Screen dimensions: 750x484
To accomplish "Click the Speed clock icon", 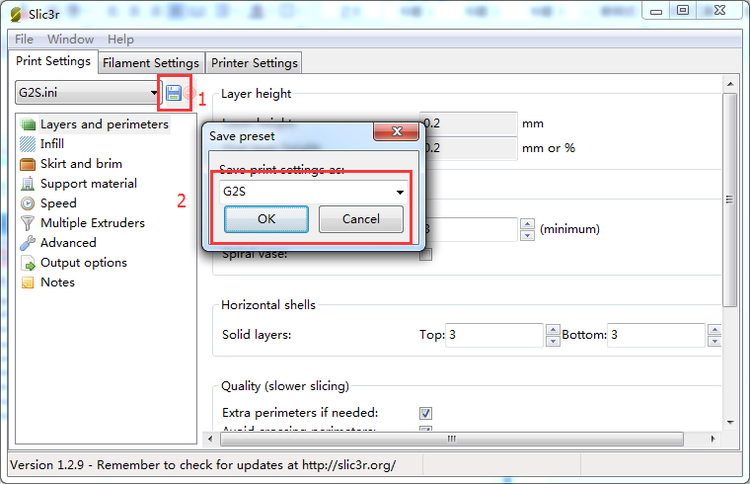I will [28, 204].
